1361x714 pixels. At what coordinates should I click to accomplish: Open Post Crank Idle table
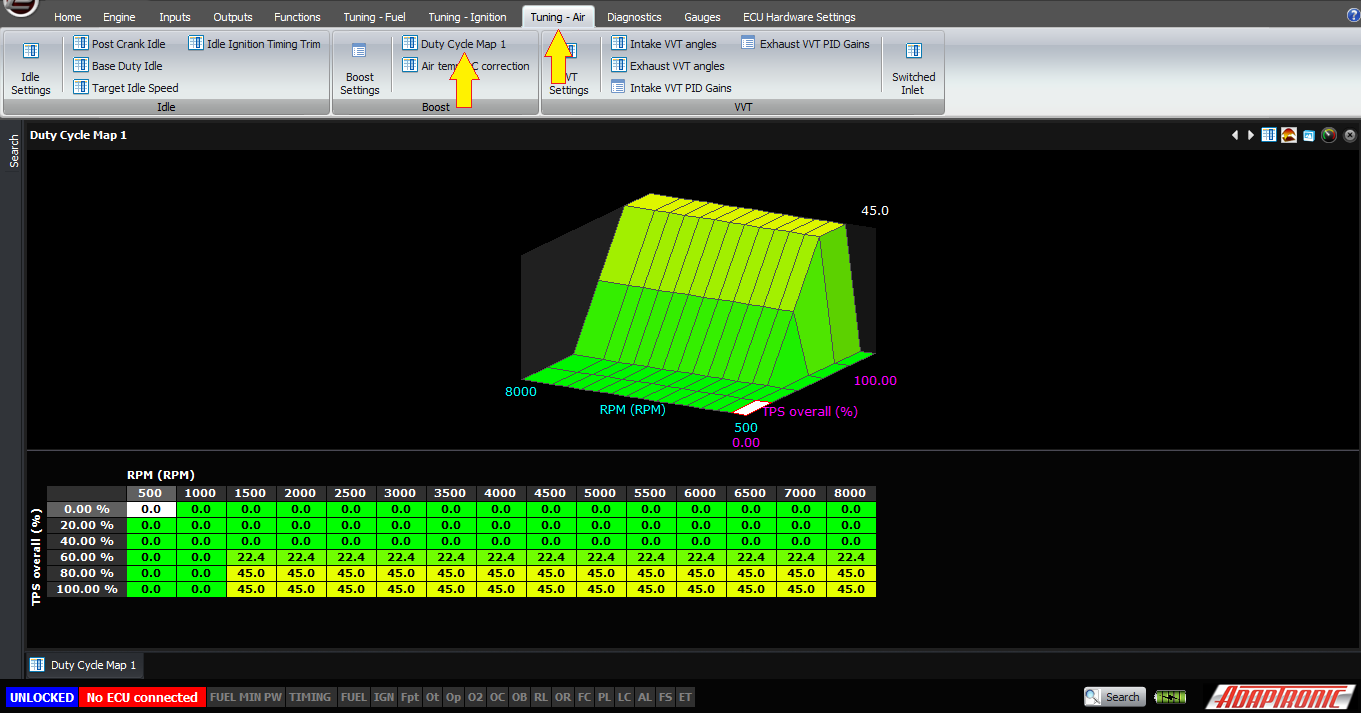tap(119, 44)
